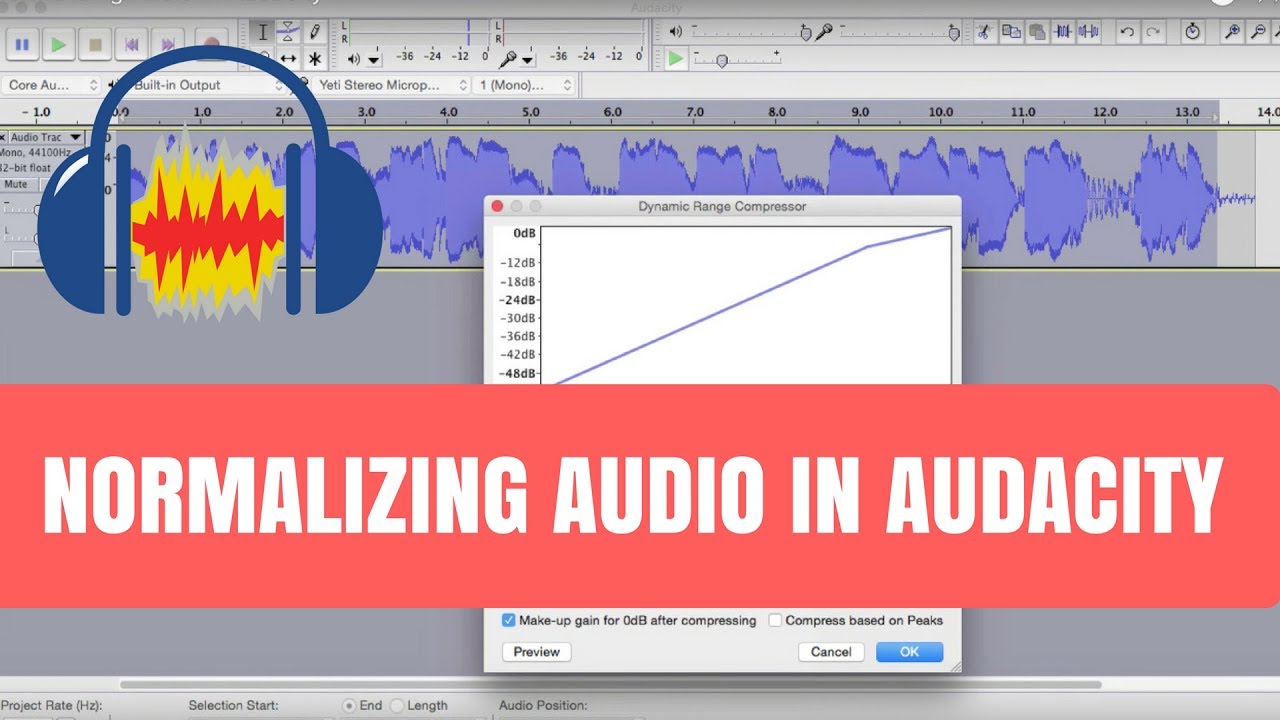Viewport: 1280px width, 720px height.
Task: Click the Stop transport button
Action: [96, 44]
